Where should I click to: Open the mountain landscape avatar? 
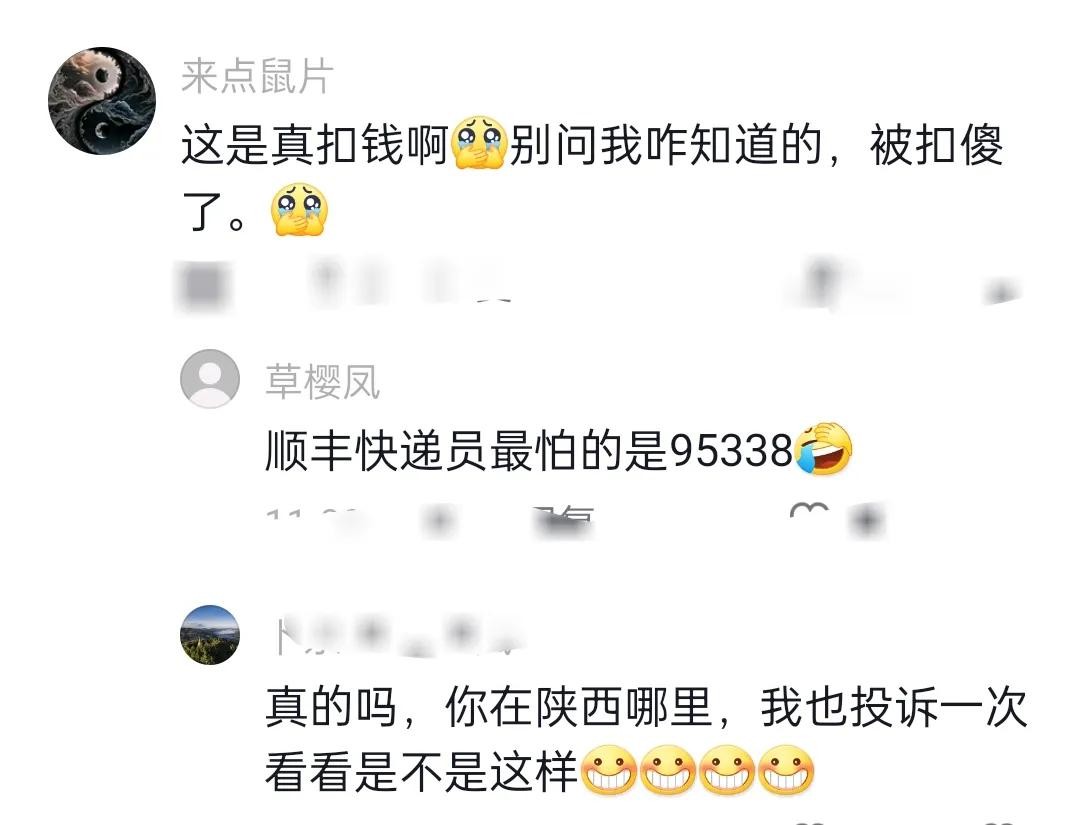pos(210,634)
